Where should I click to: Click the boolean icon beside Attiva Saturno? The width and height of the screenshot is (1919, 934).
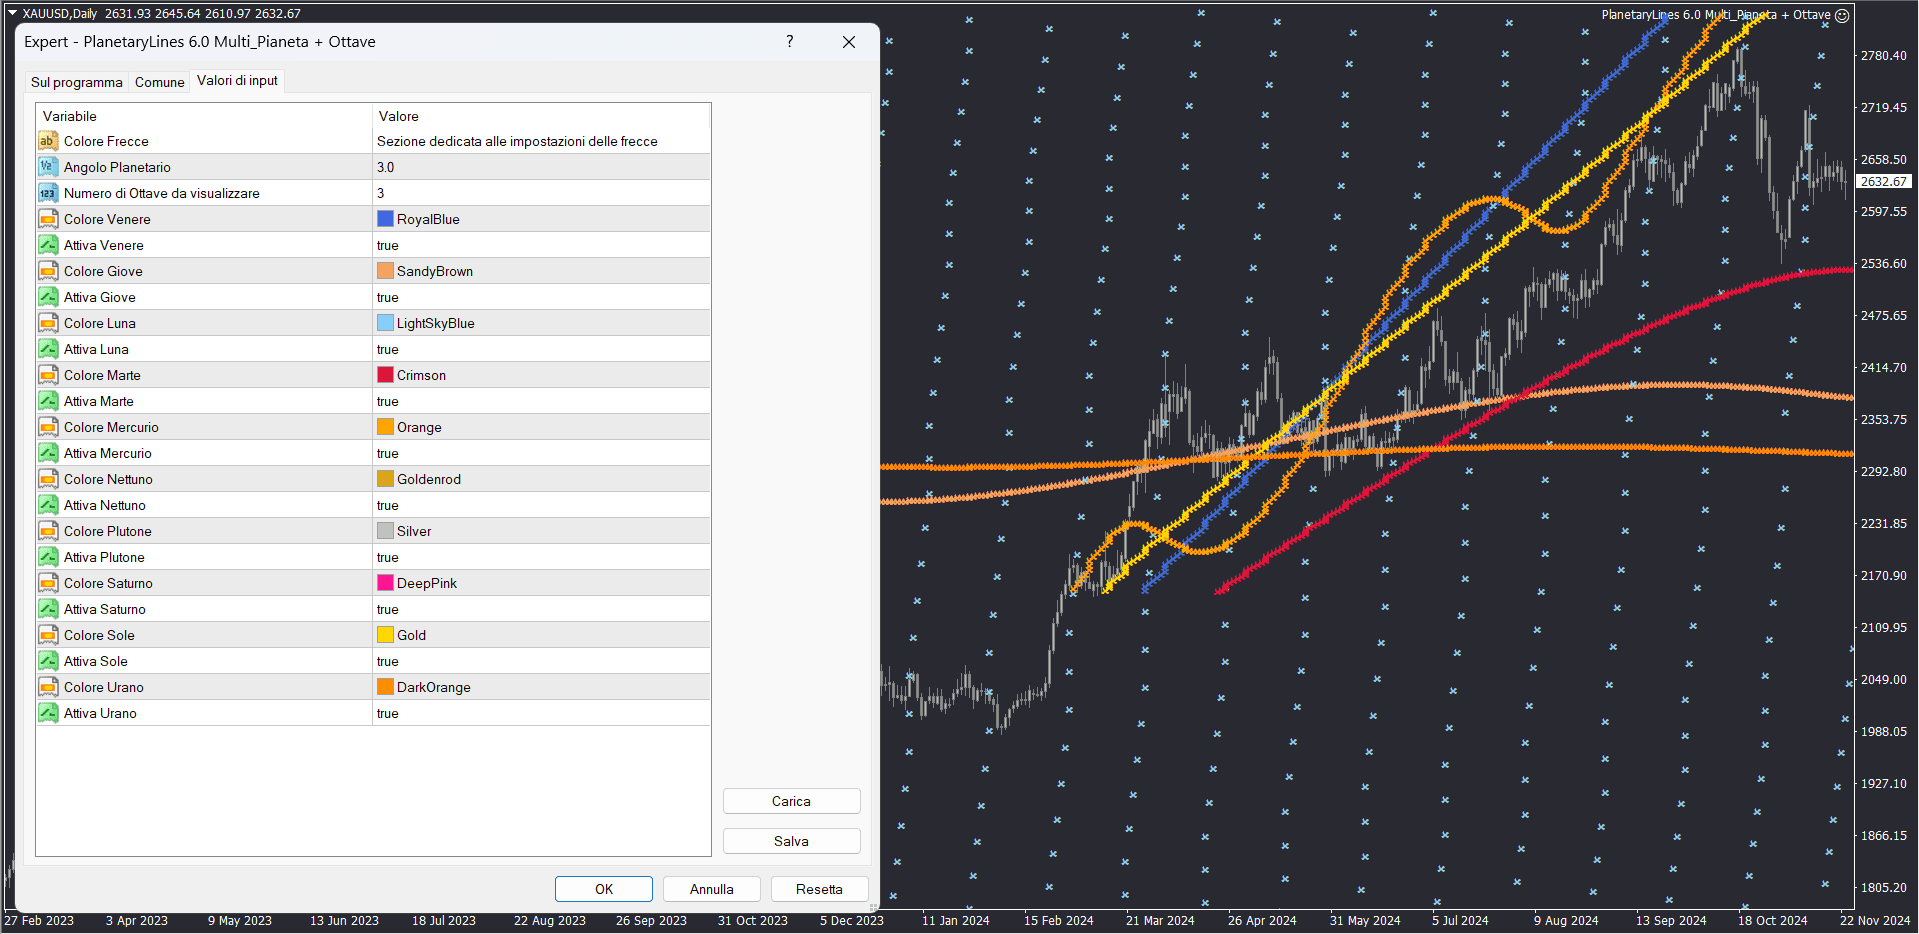click(x=48, y=609)
